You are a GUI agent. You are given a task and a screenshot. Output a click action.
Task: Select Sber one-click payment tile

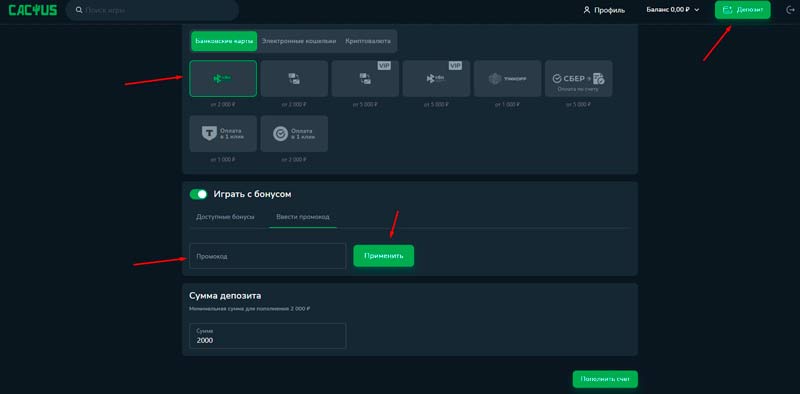pyautogui.click(x=294, y=134)
